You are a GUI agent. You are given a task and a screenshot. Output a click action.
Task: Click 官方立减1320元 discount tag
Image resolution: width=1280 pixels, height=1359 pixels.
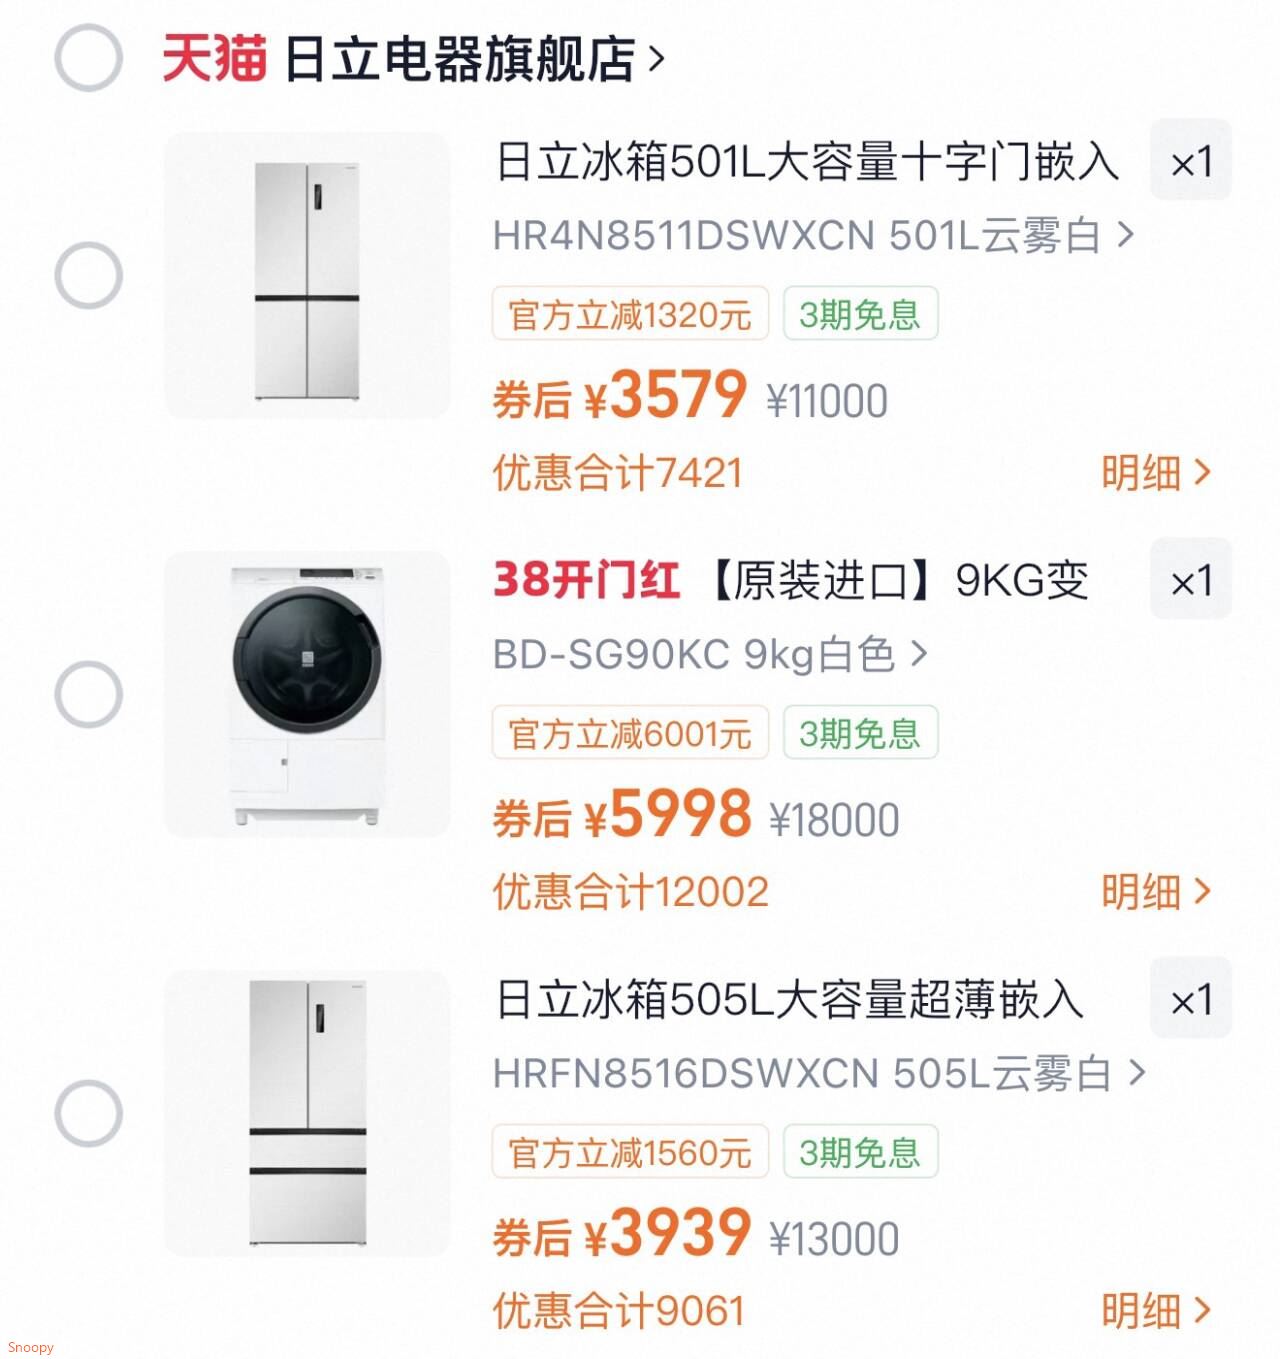[x=629, y=315]
